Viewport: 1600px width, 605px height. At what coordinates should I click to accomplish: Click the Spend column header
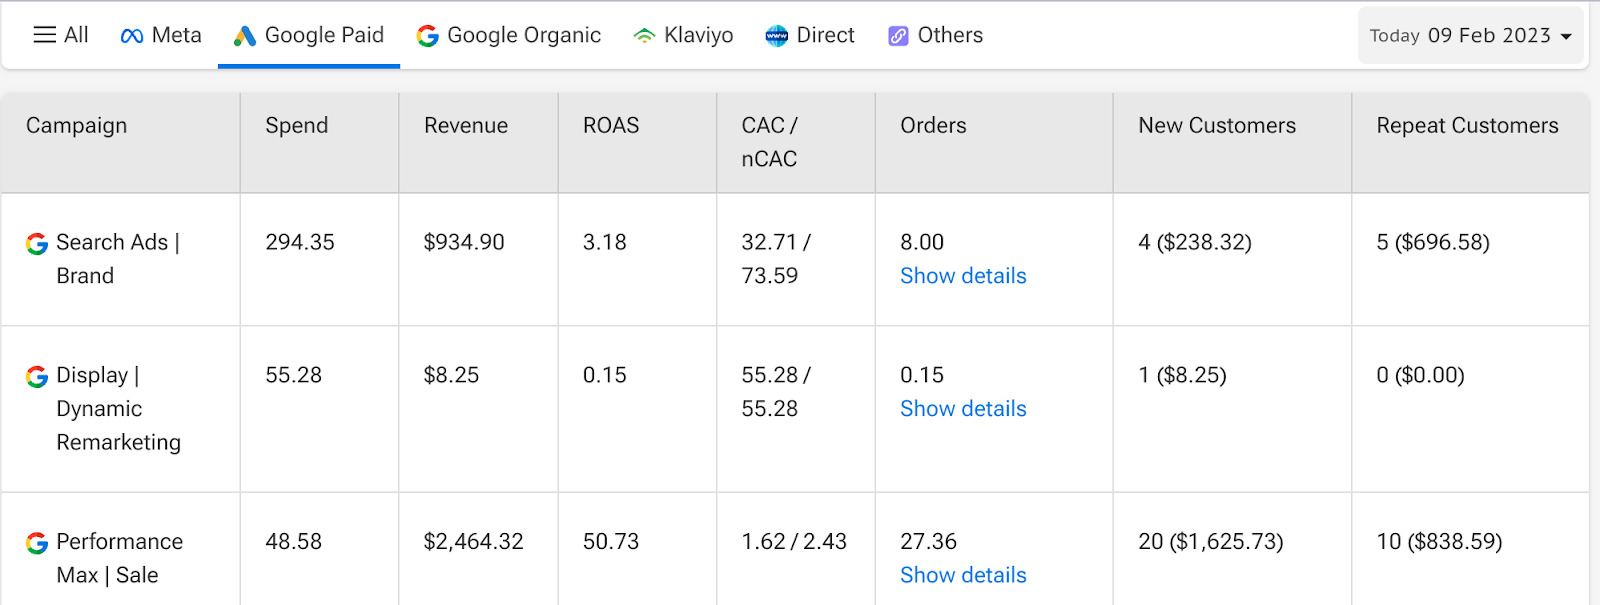click(297, 126)
